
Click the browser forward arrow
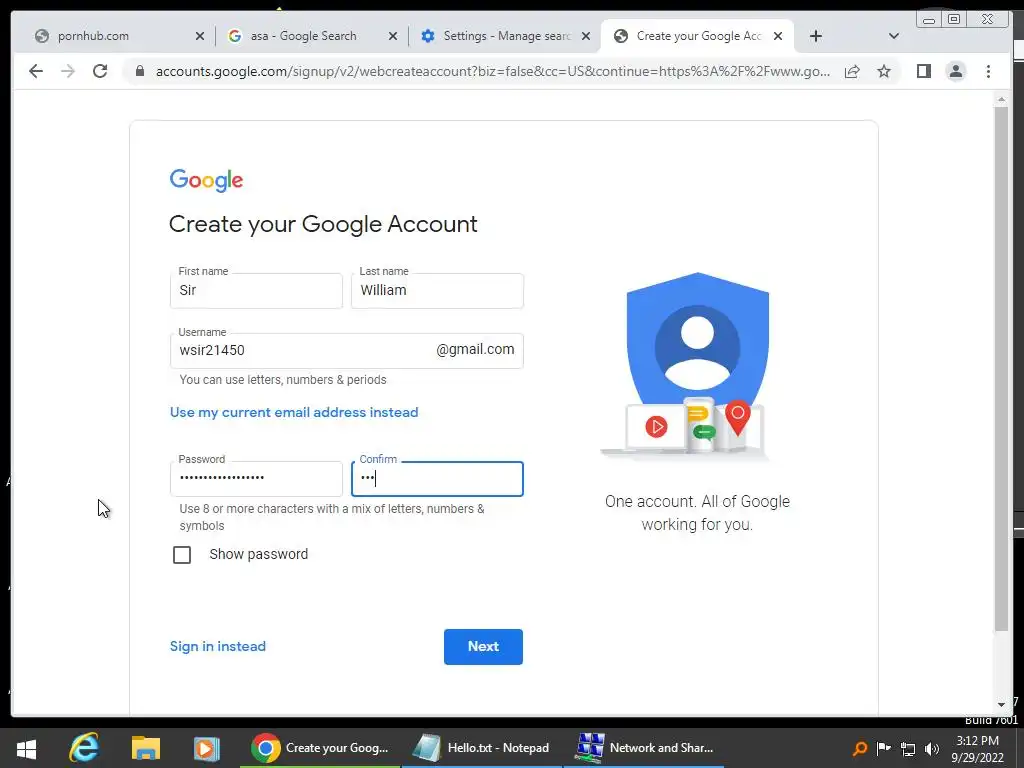[68, 71]
